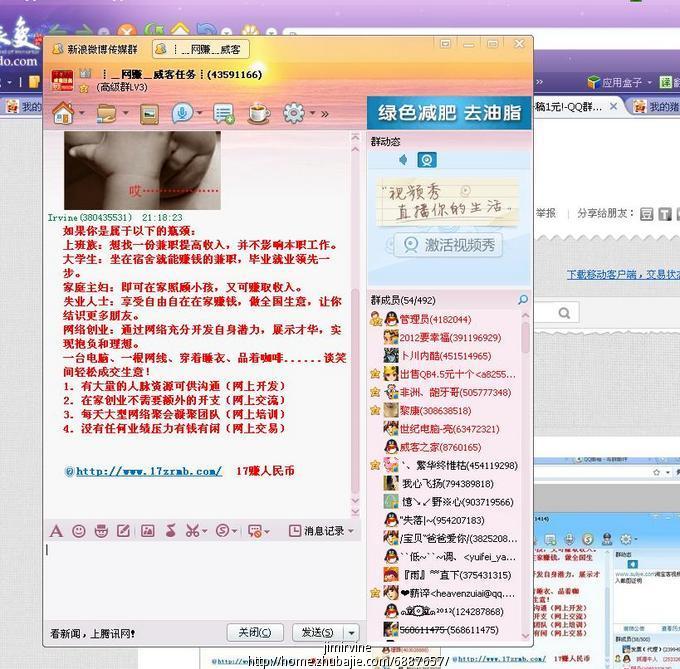Click 举报 in the browser page
Viewport: 680px width, 669px height.
(x=546, y=213)
